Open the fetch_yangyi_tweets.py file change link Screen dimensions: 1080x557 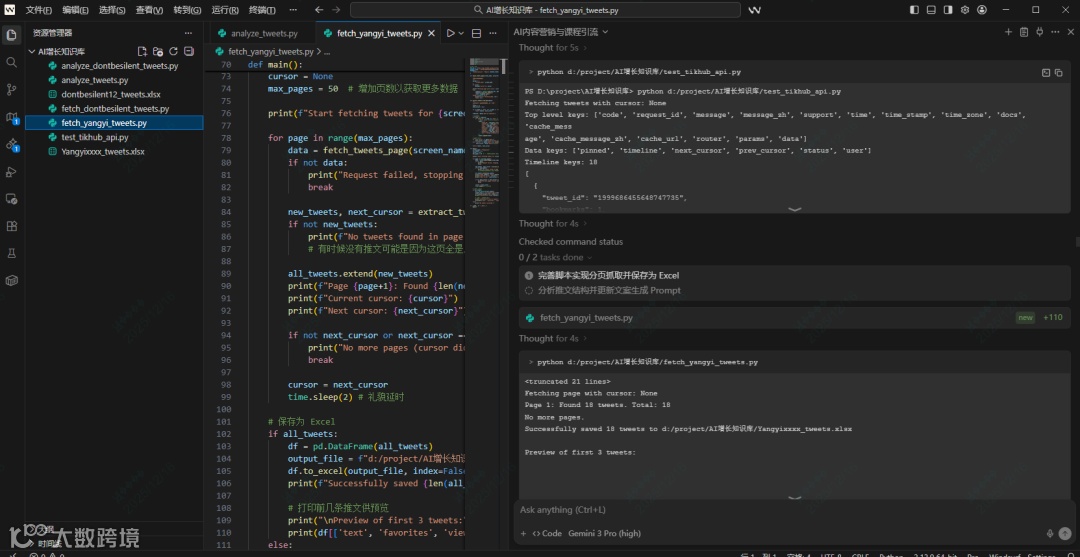586,318
